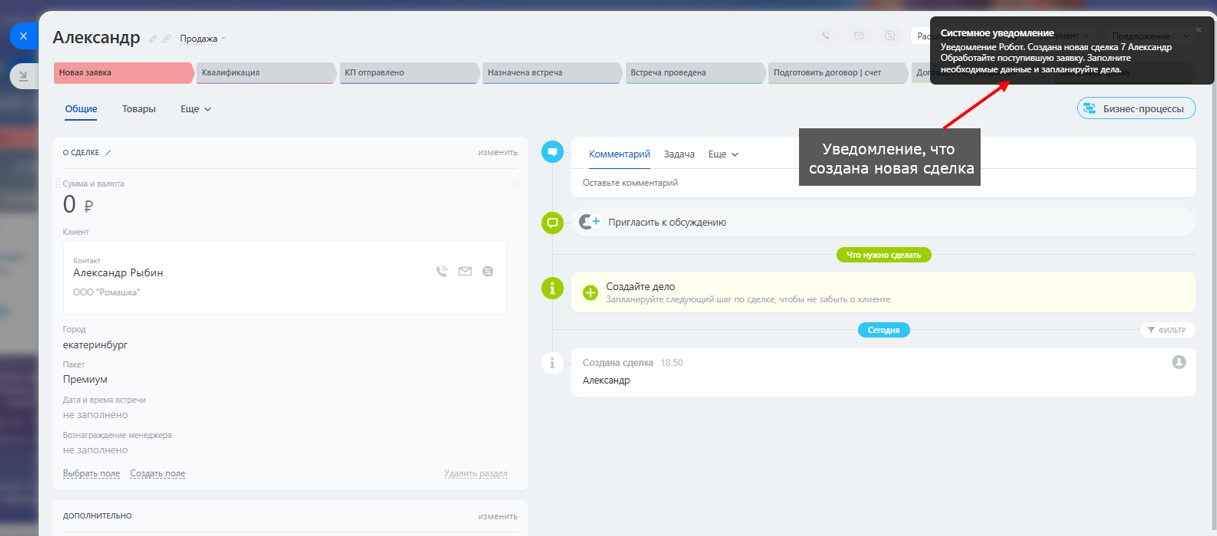The image size is (1217, 536).
Task: Click the add-user icon beside Пригласить
Action: [x=590, y=222]
